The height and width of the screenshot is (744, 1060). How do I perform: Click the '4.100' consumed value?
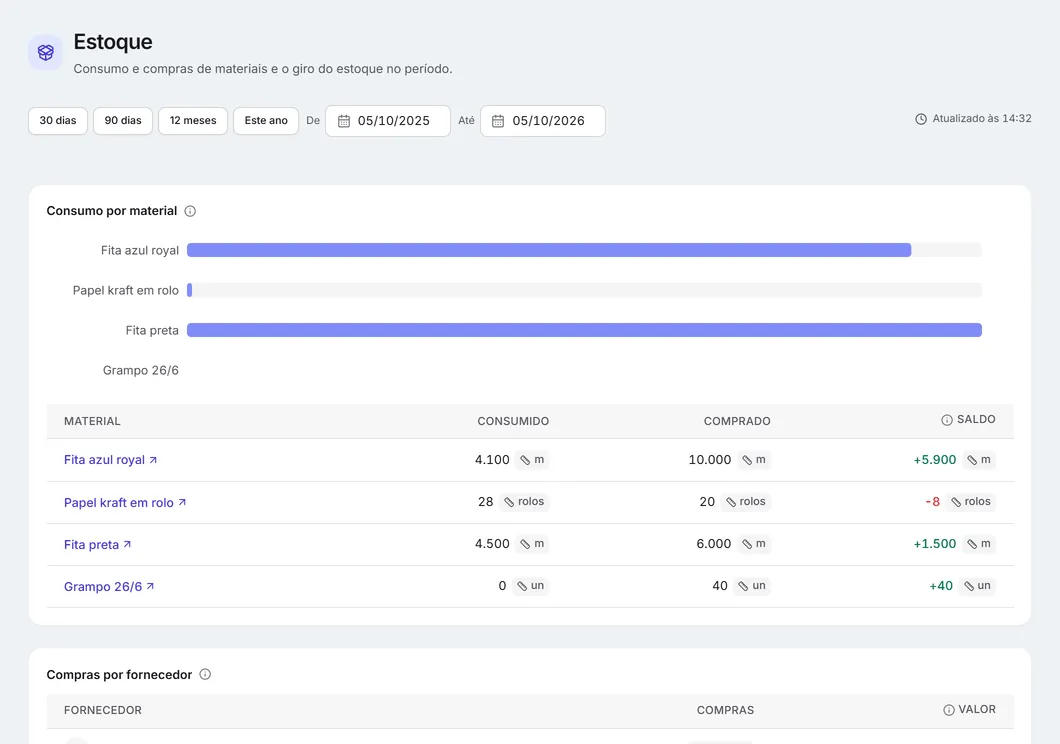pyautogui.click(x=492, y=460)
